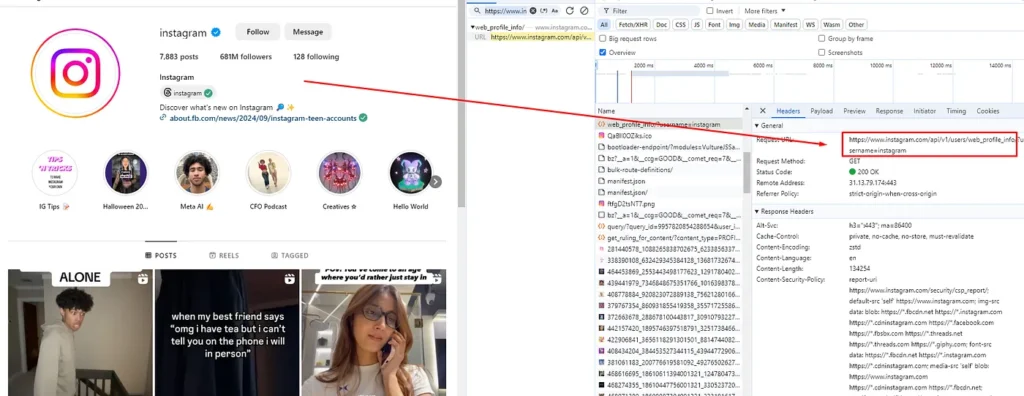The image size is (1024, 396).
Task: Uncheck the Overview checkbox
Action: click(603, 52)
